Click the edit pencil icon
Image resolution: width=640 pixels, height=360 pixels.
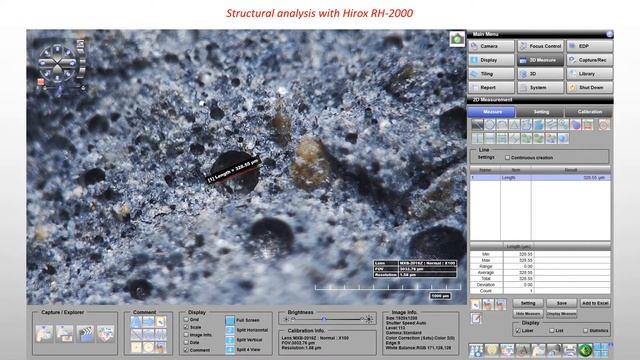[x=476, y=318]
